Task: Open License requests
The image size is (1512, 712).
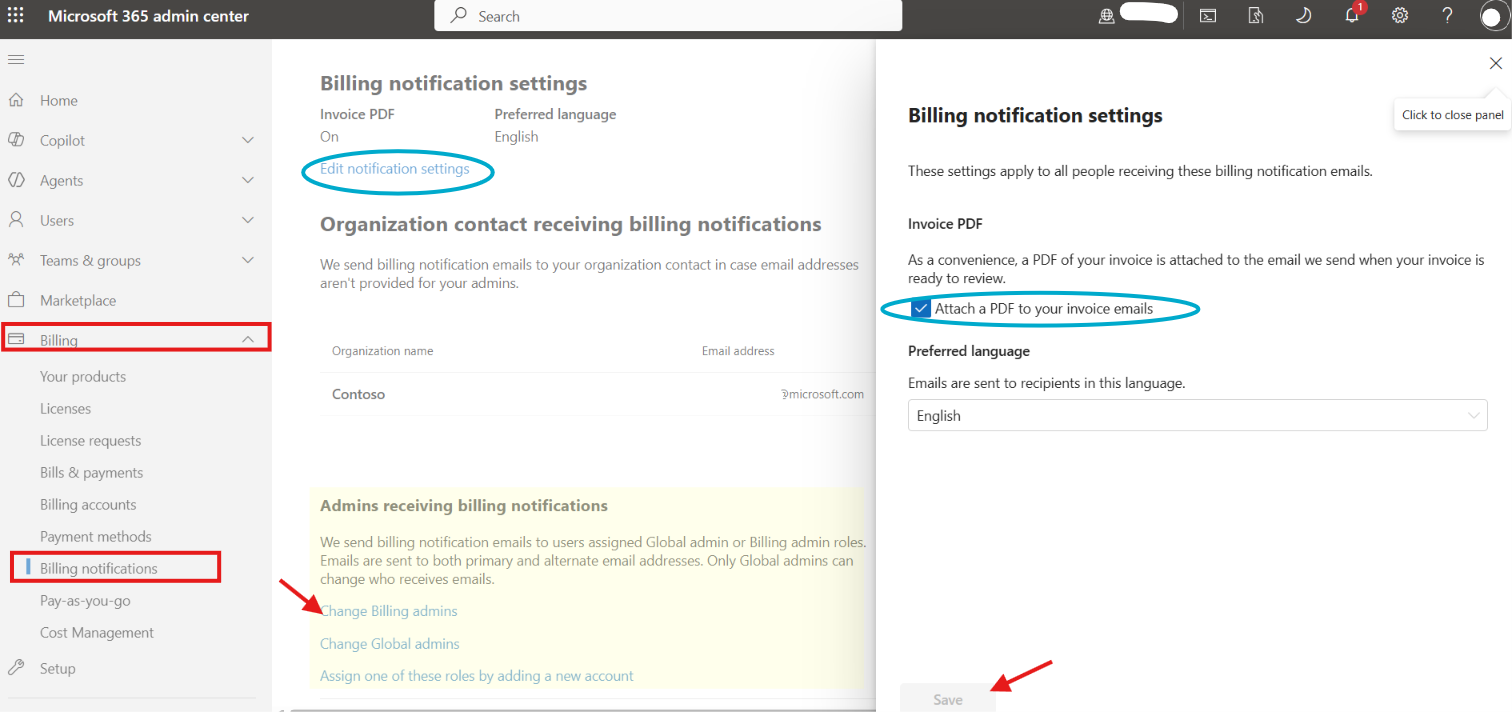Action: [90, 441]
